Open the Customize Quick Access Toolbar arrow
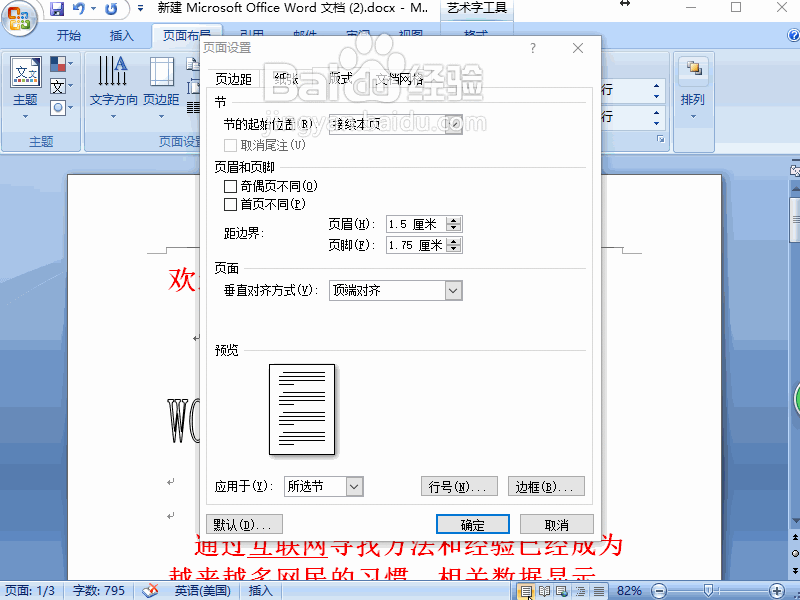This screenshot has height=600, width=800. pos(140,9)
